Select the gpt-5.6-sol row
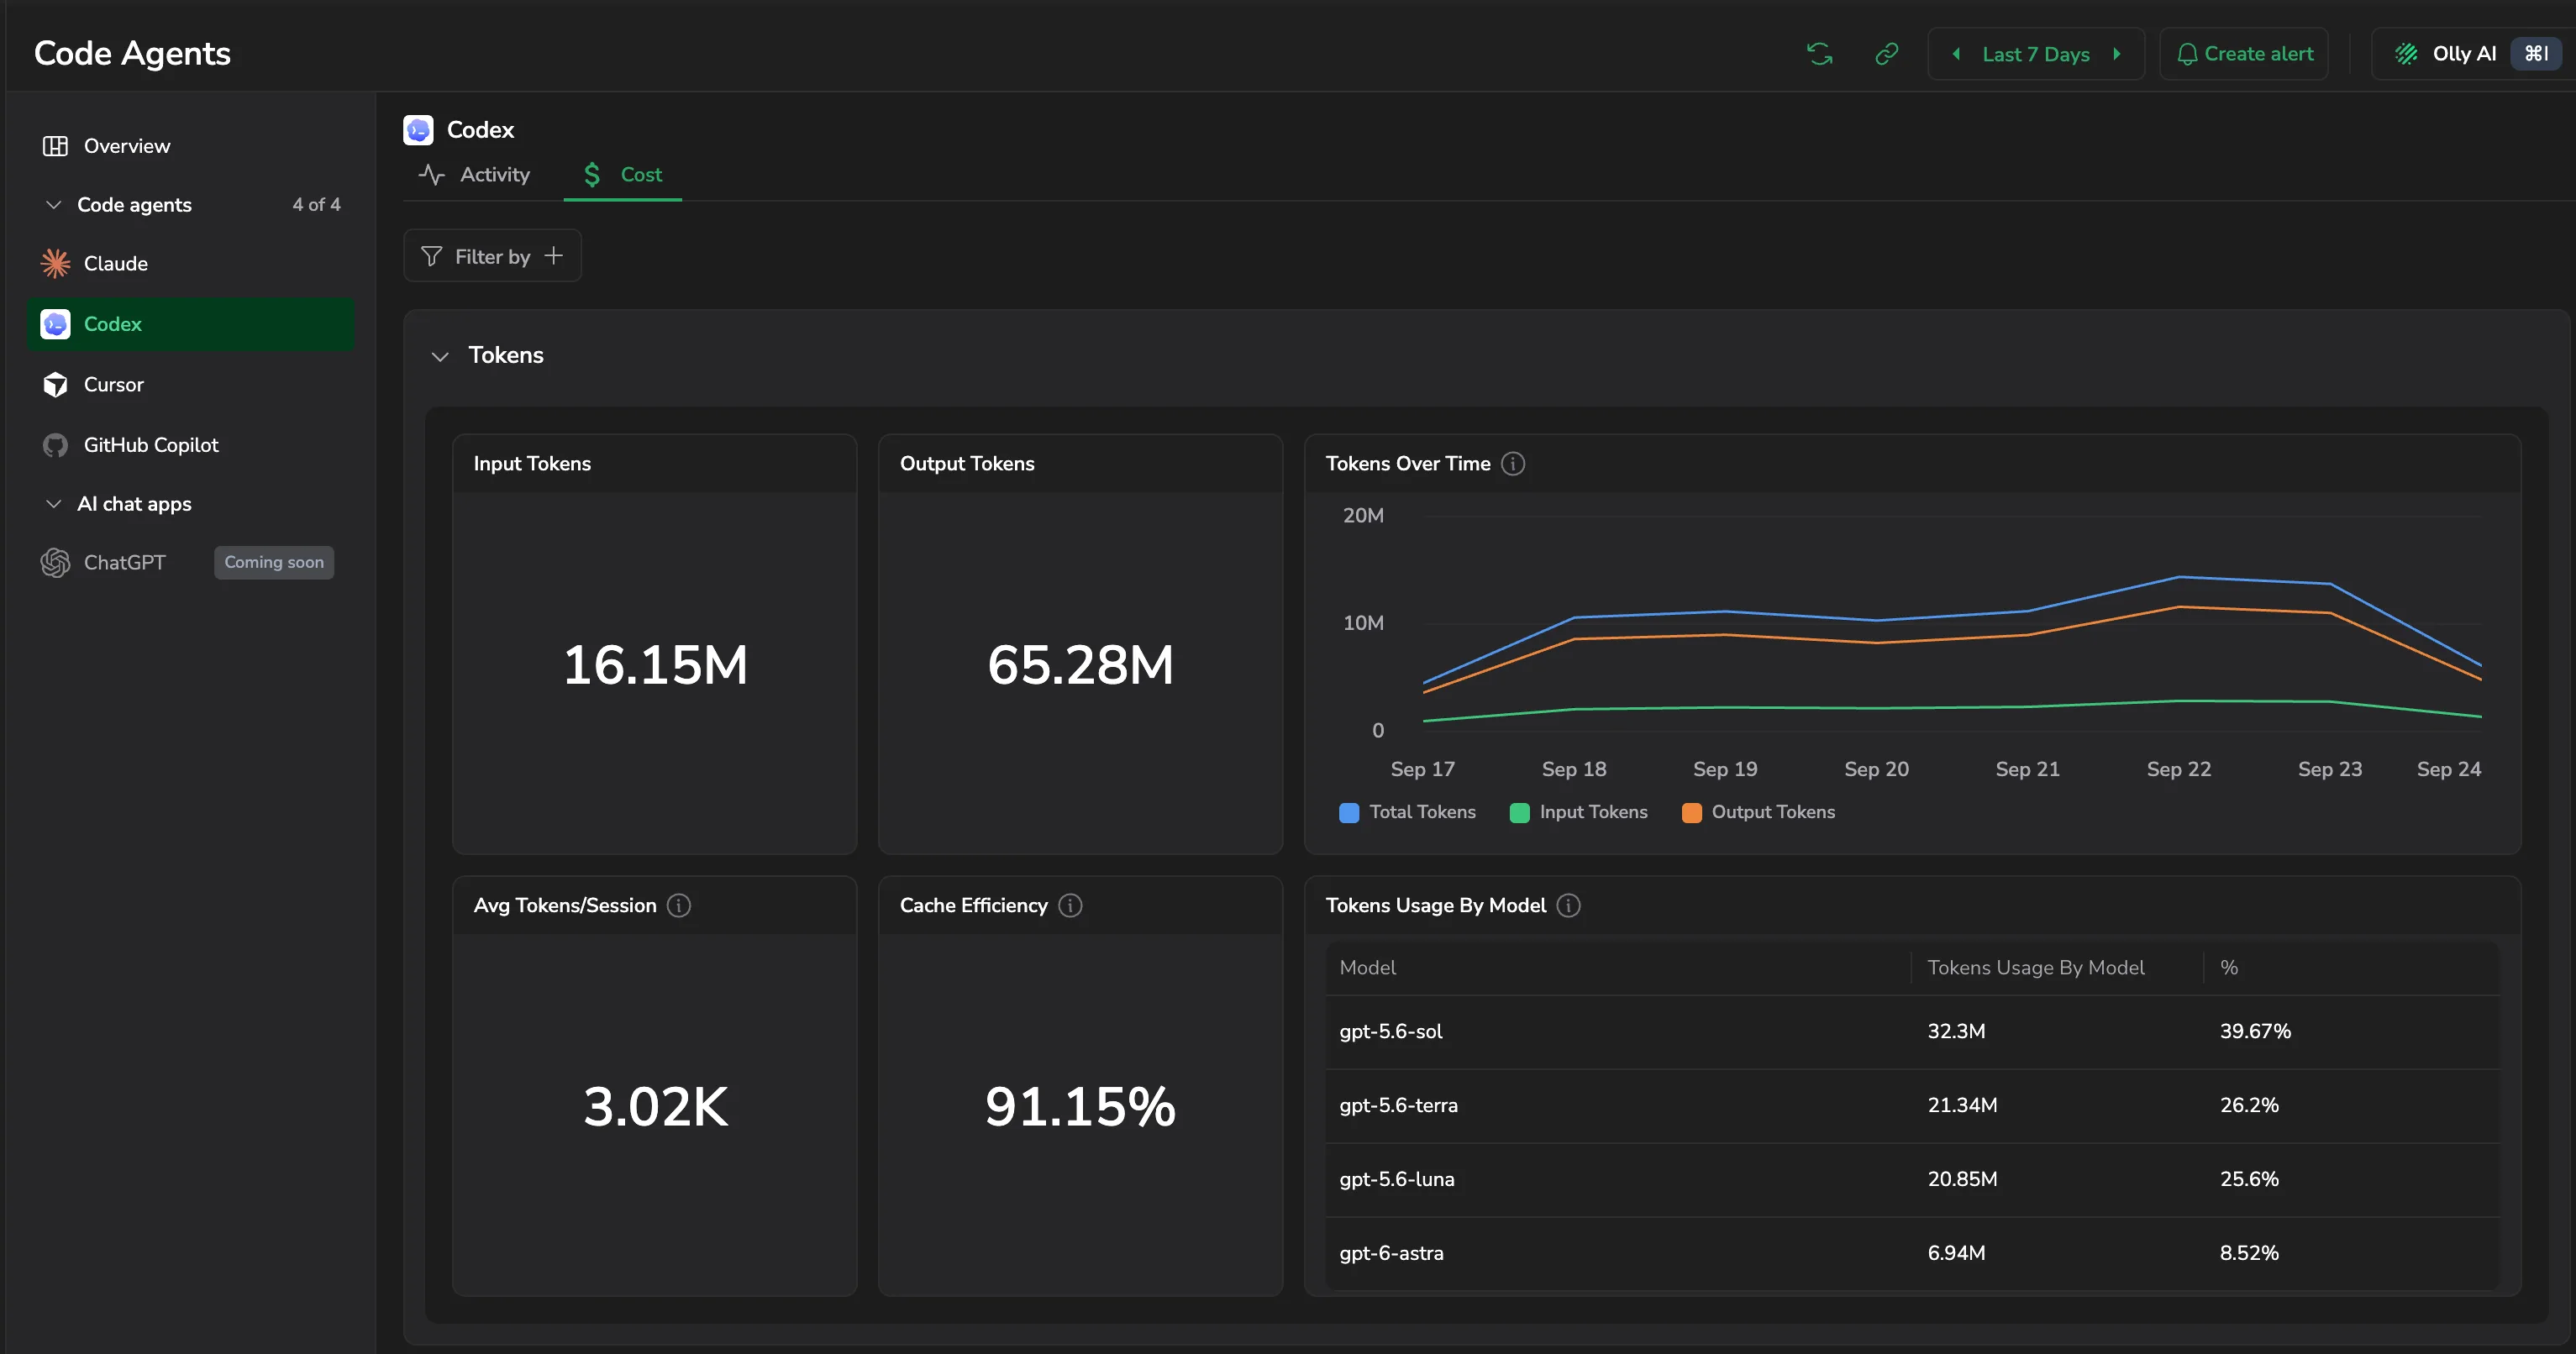The height and width of the screenshot is (1354, 2576). [1912, 1032]
